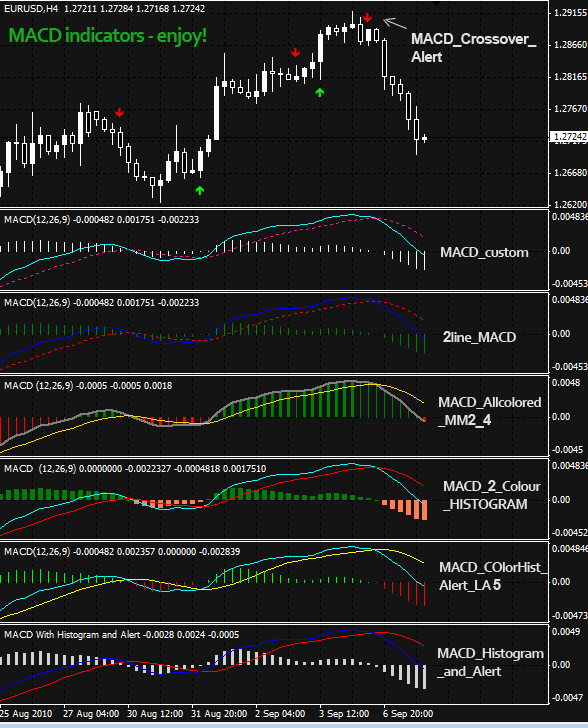The width and height of the screenshot is (588, 728).
Task: Click the 3 Sep 12:00 time label
Action: [344, 714]
